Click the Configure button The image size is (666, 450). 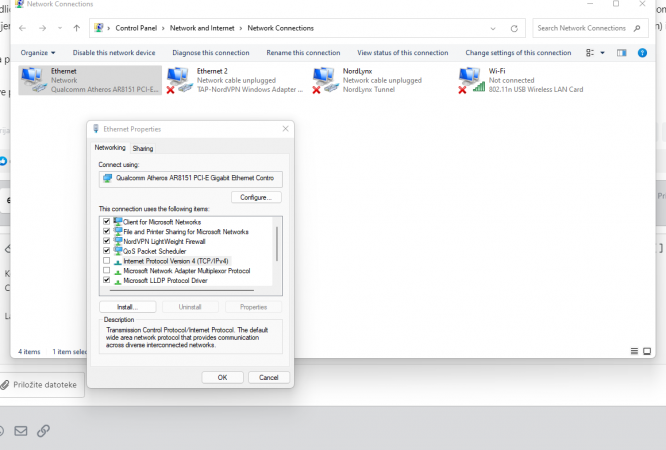(256, 197)
